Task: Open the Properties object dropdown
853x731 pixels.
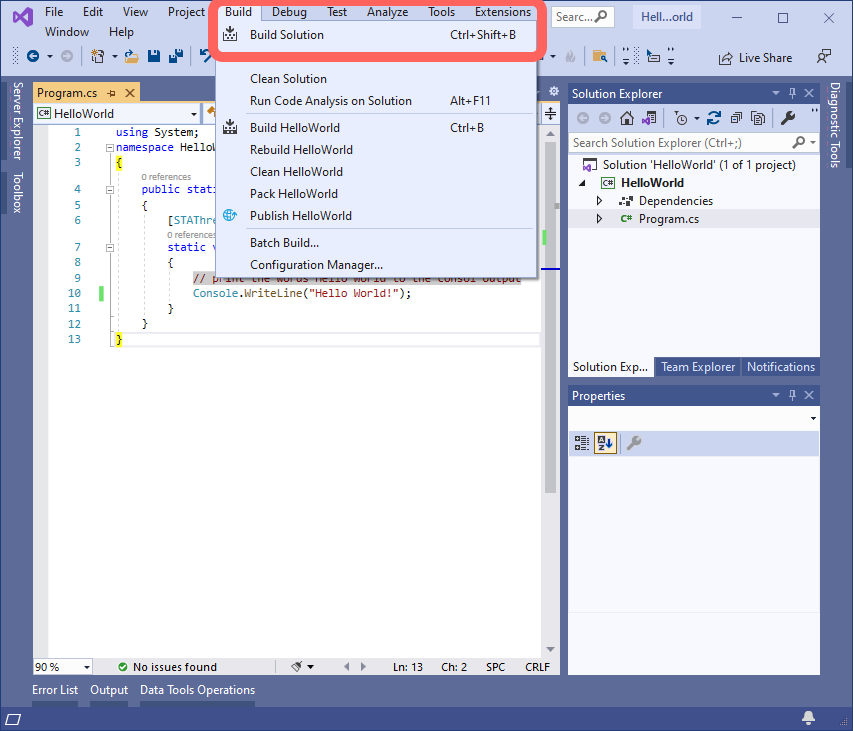Action: tap(813, 418)
